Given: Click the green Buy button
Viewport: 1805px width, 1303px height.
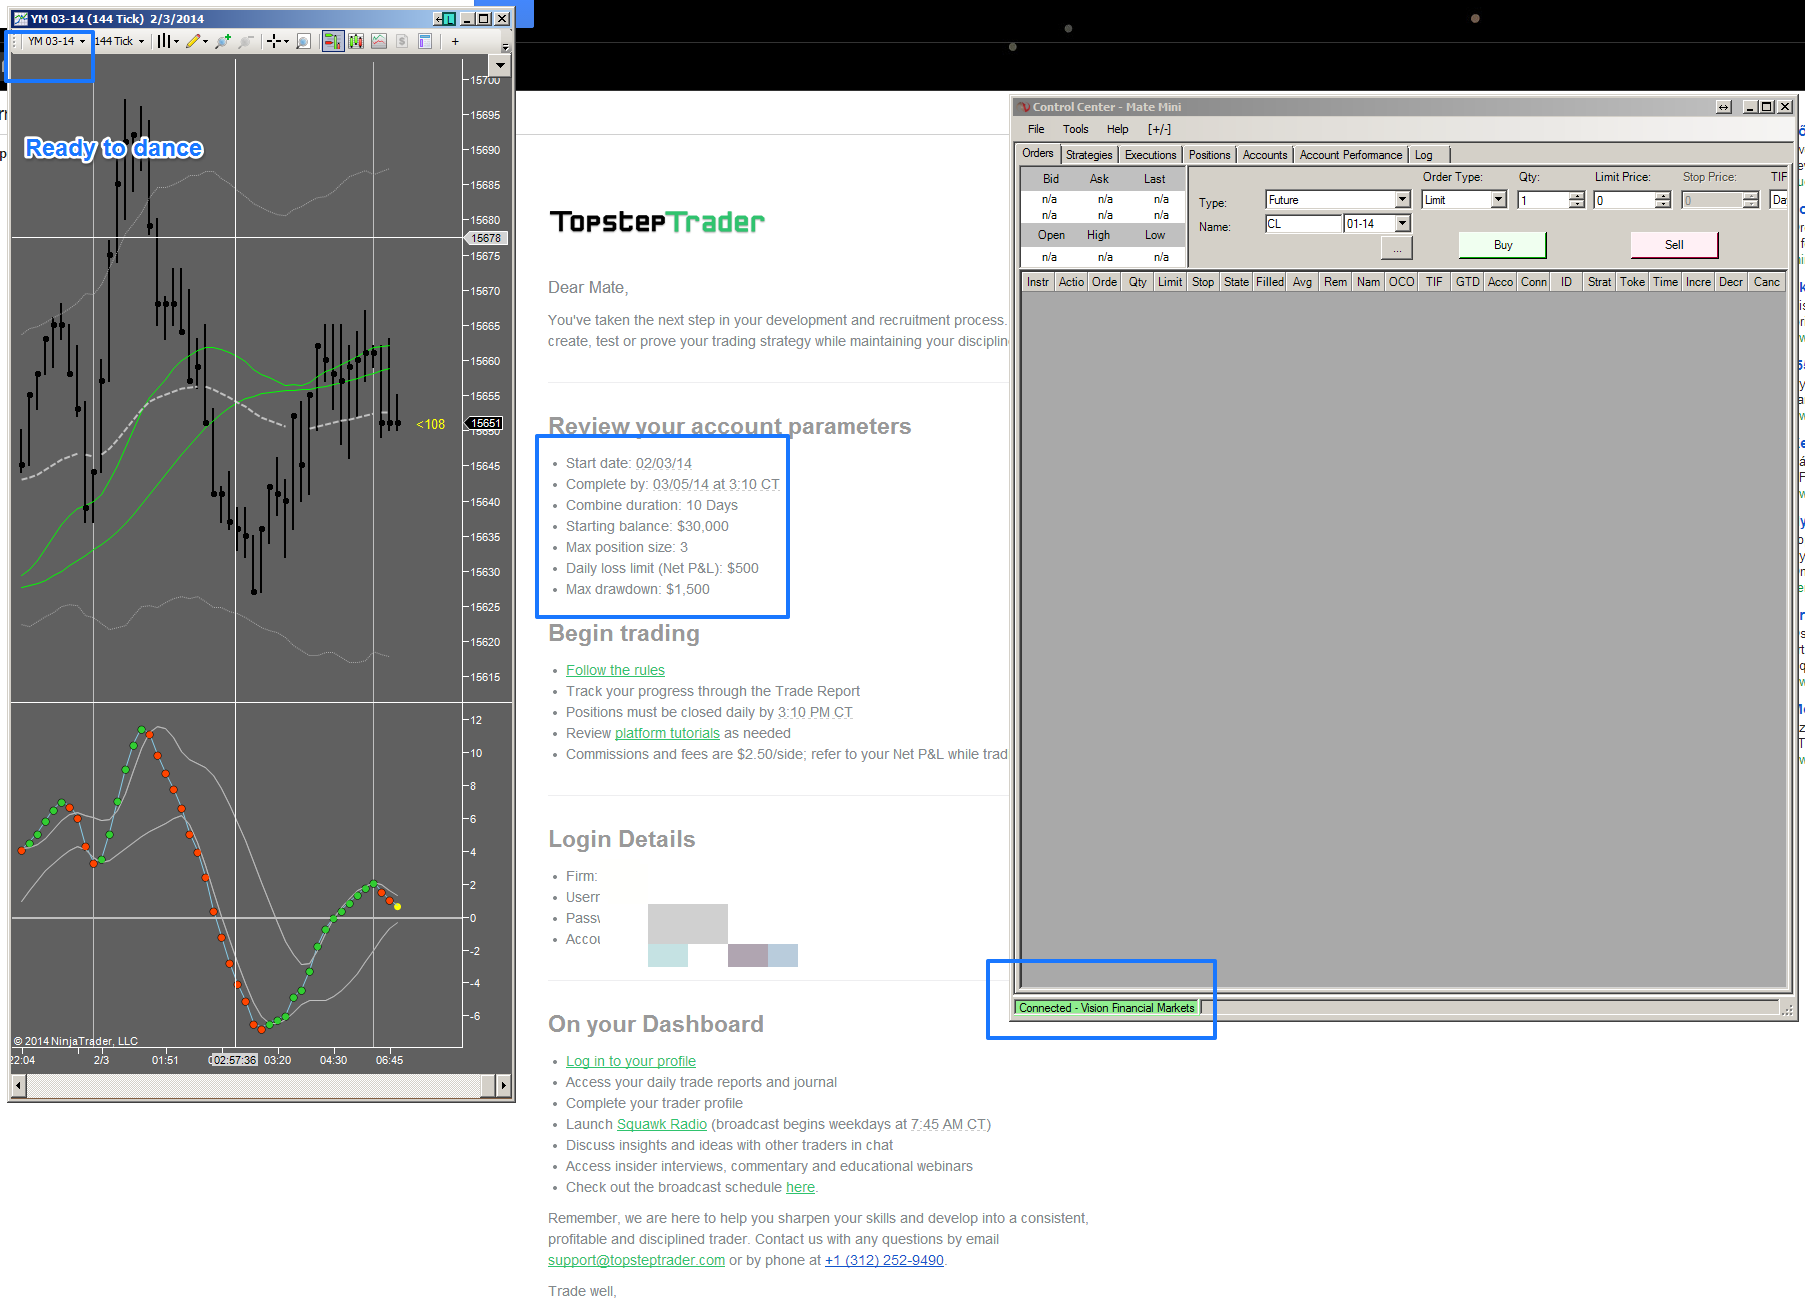Looking at the screenshot, I should pyautogui.click(x=1503, y=245).
